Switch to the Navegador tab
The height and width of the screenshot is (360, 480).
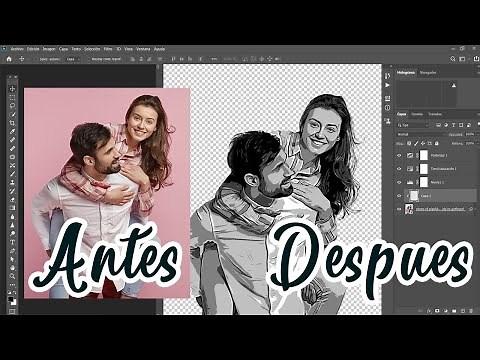click(x=428, y=72)
